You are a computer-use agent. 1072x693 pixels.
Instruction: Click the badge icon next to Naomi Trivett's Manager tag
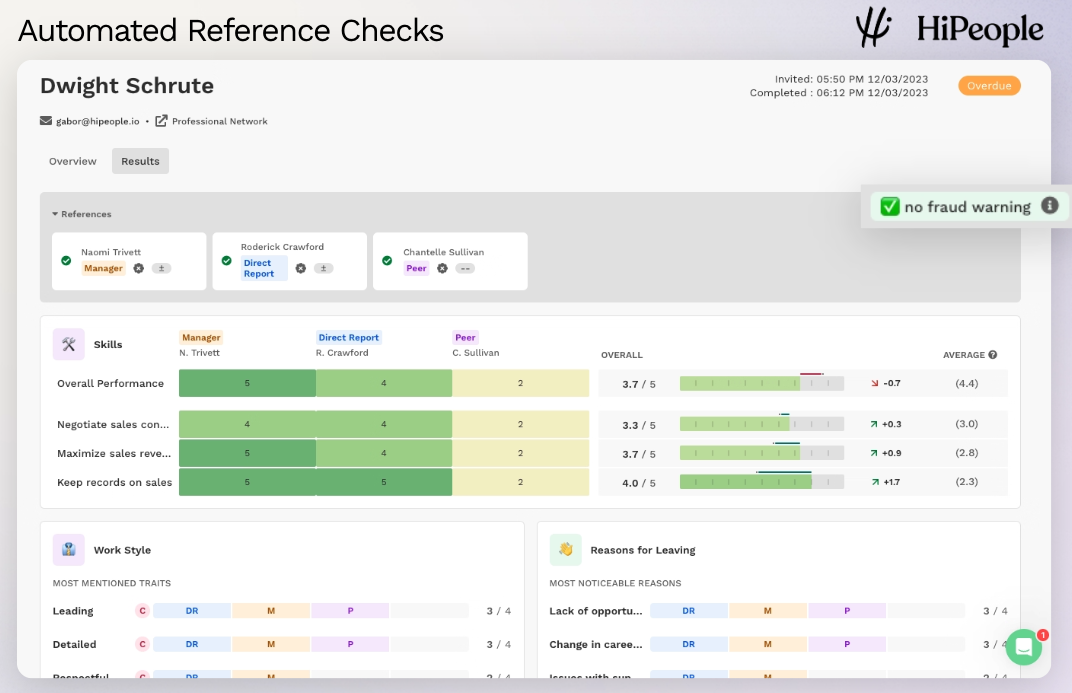(139, 268)
